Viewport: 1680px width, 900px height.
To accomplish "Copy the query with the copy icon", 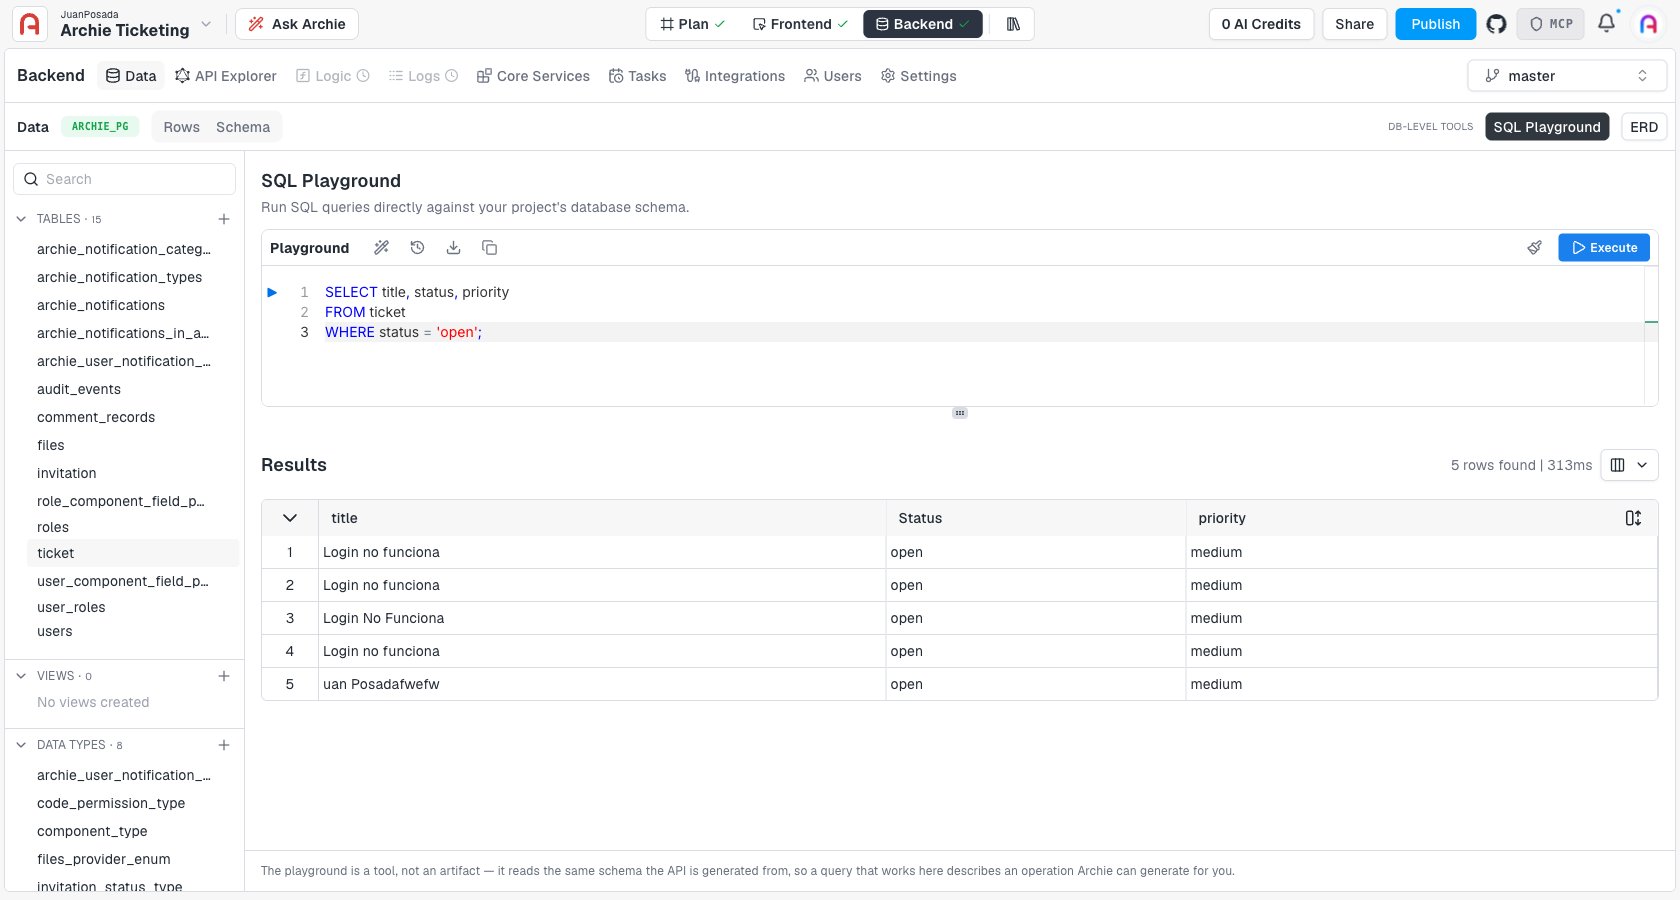I will tap(489, 248).
